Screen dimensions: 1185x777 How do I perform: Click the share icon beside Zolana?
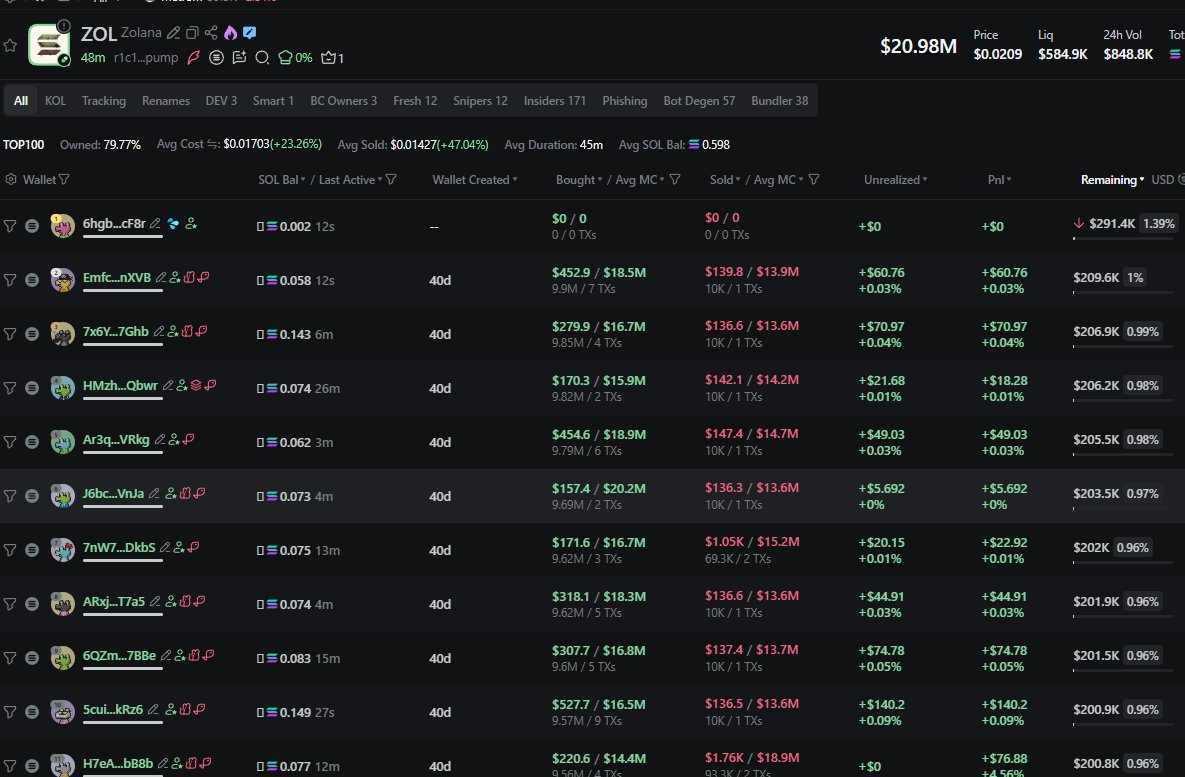point(210,34)
